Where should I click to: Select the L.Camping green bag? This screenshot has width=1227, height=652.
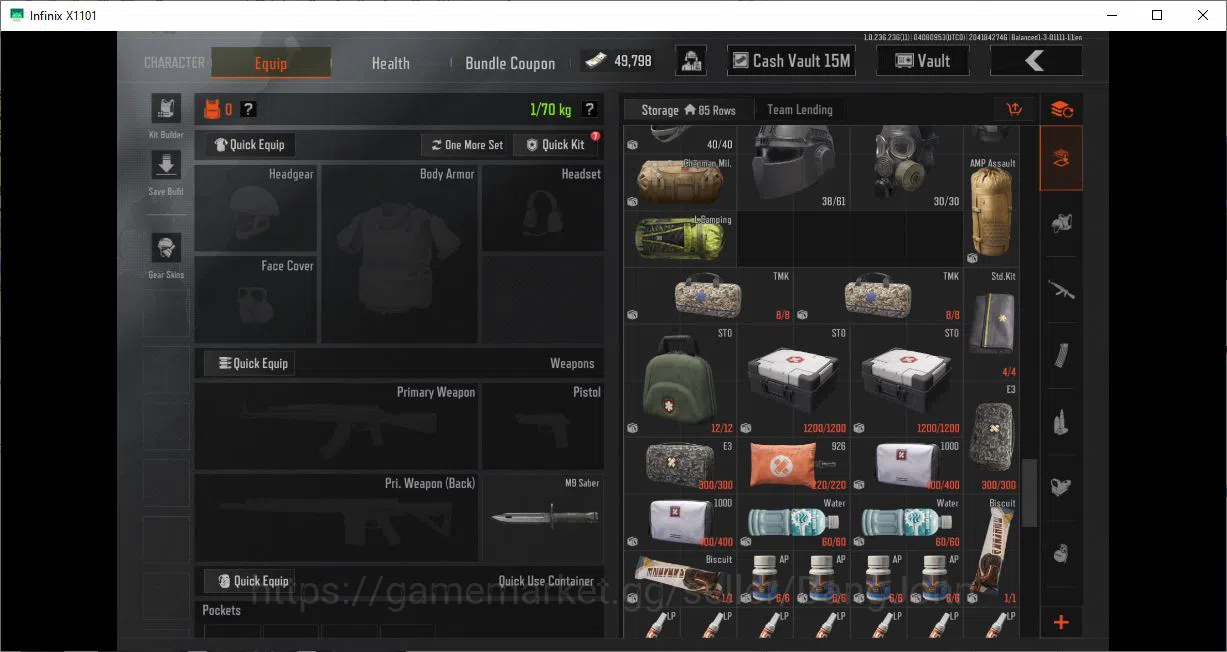(681, 239)
